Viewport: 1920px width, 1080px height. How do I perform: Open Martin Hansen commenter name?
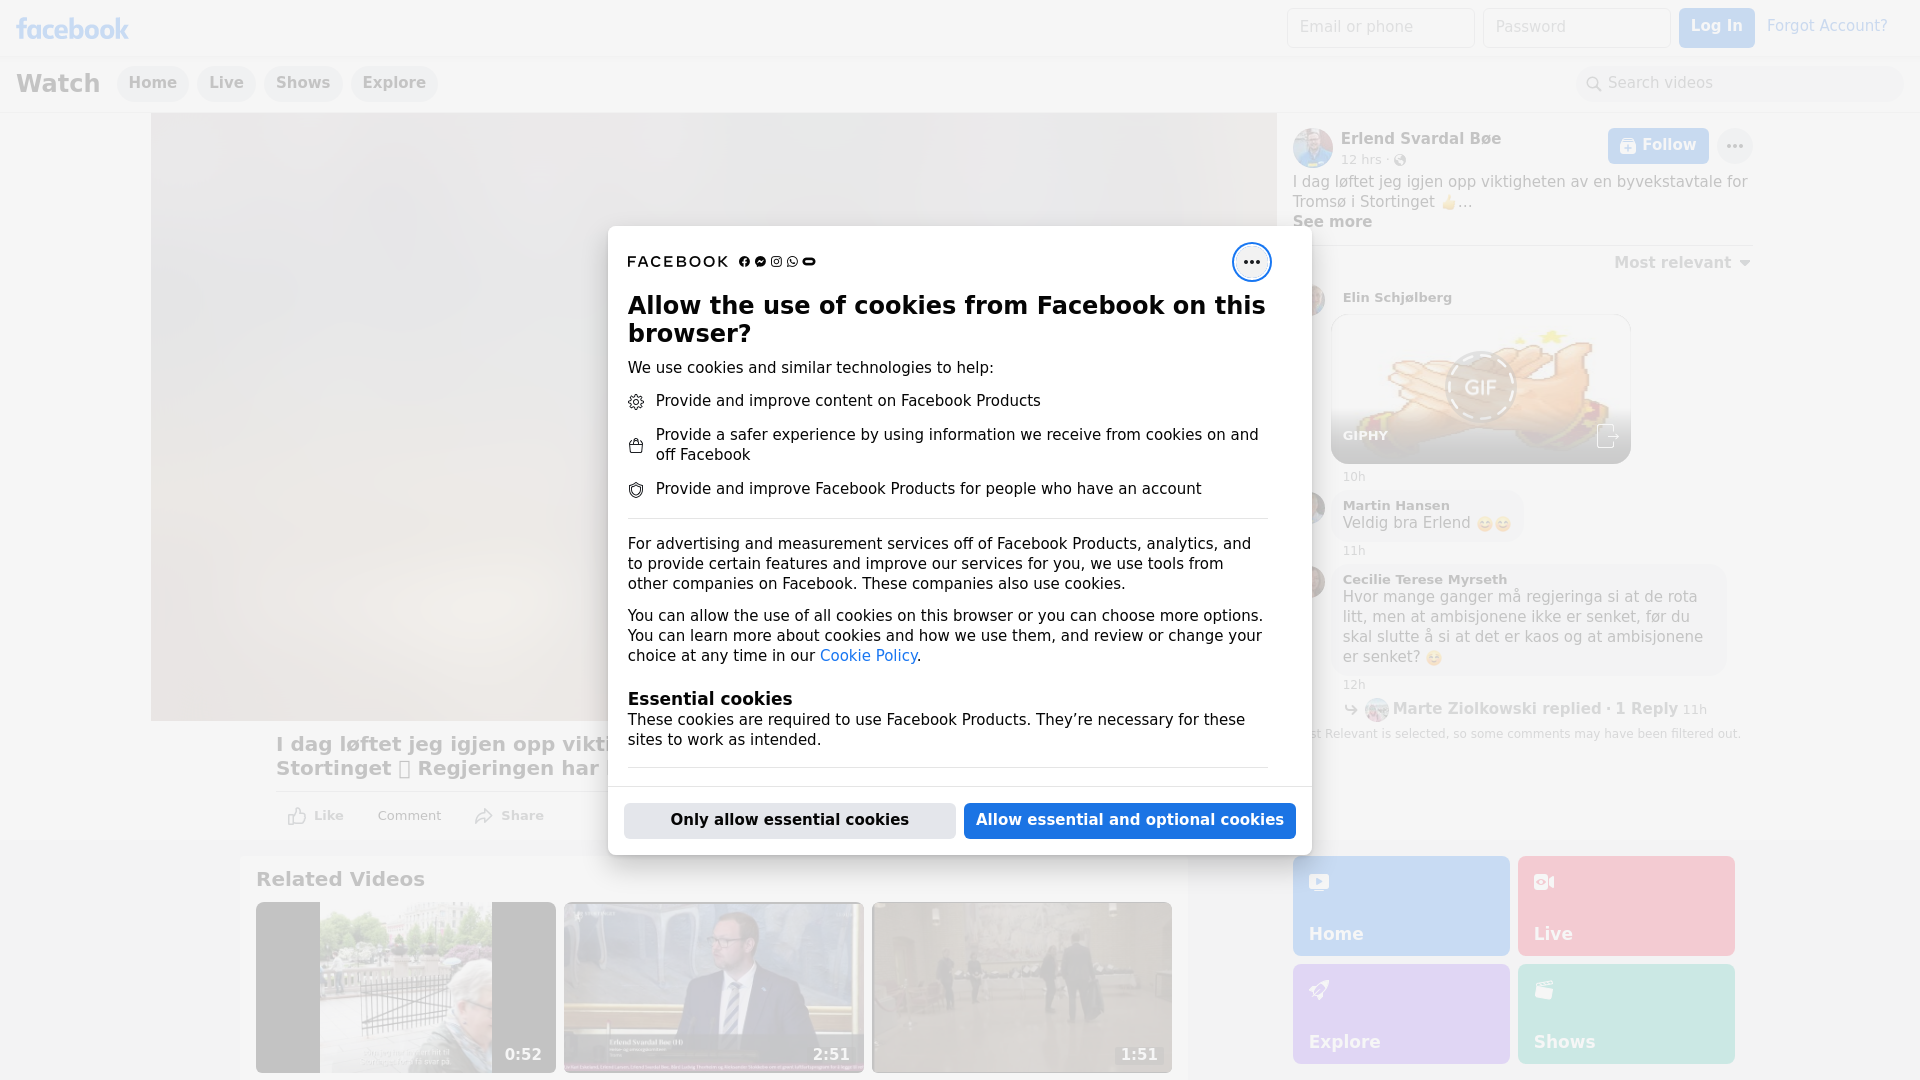(x=1395, y=506)
